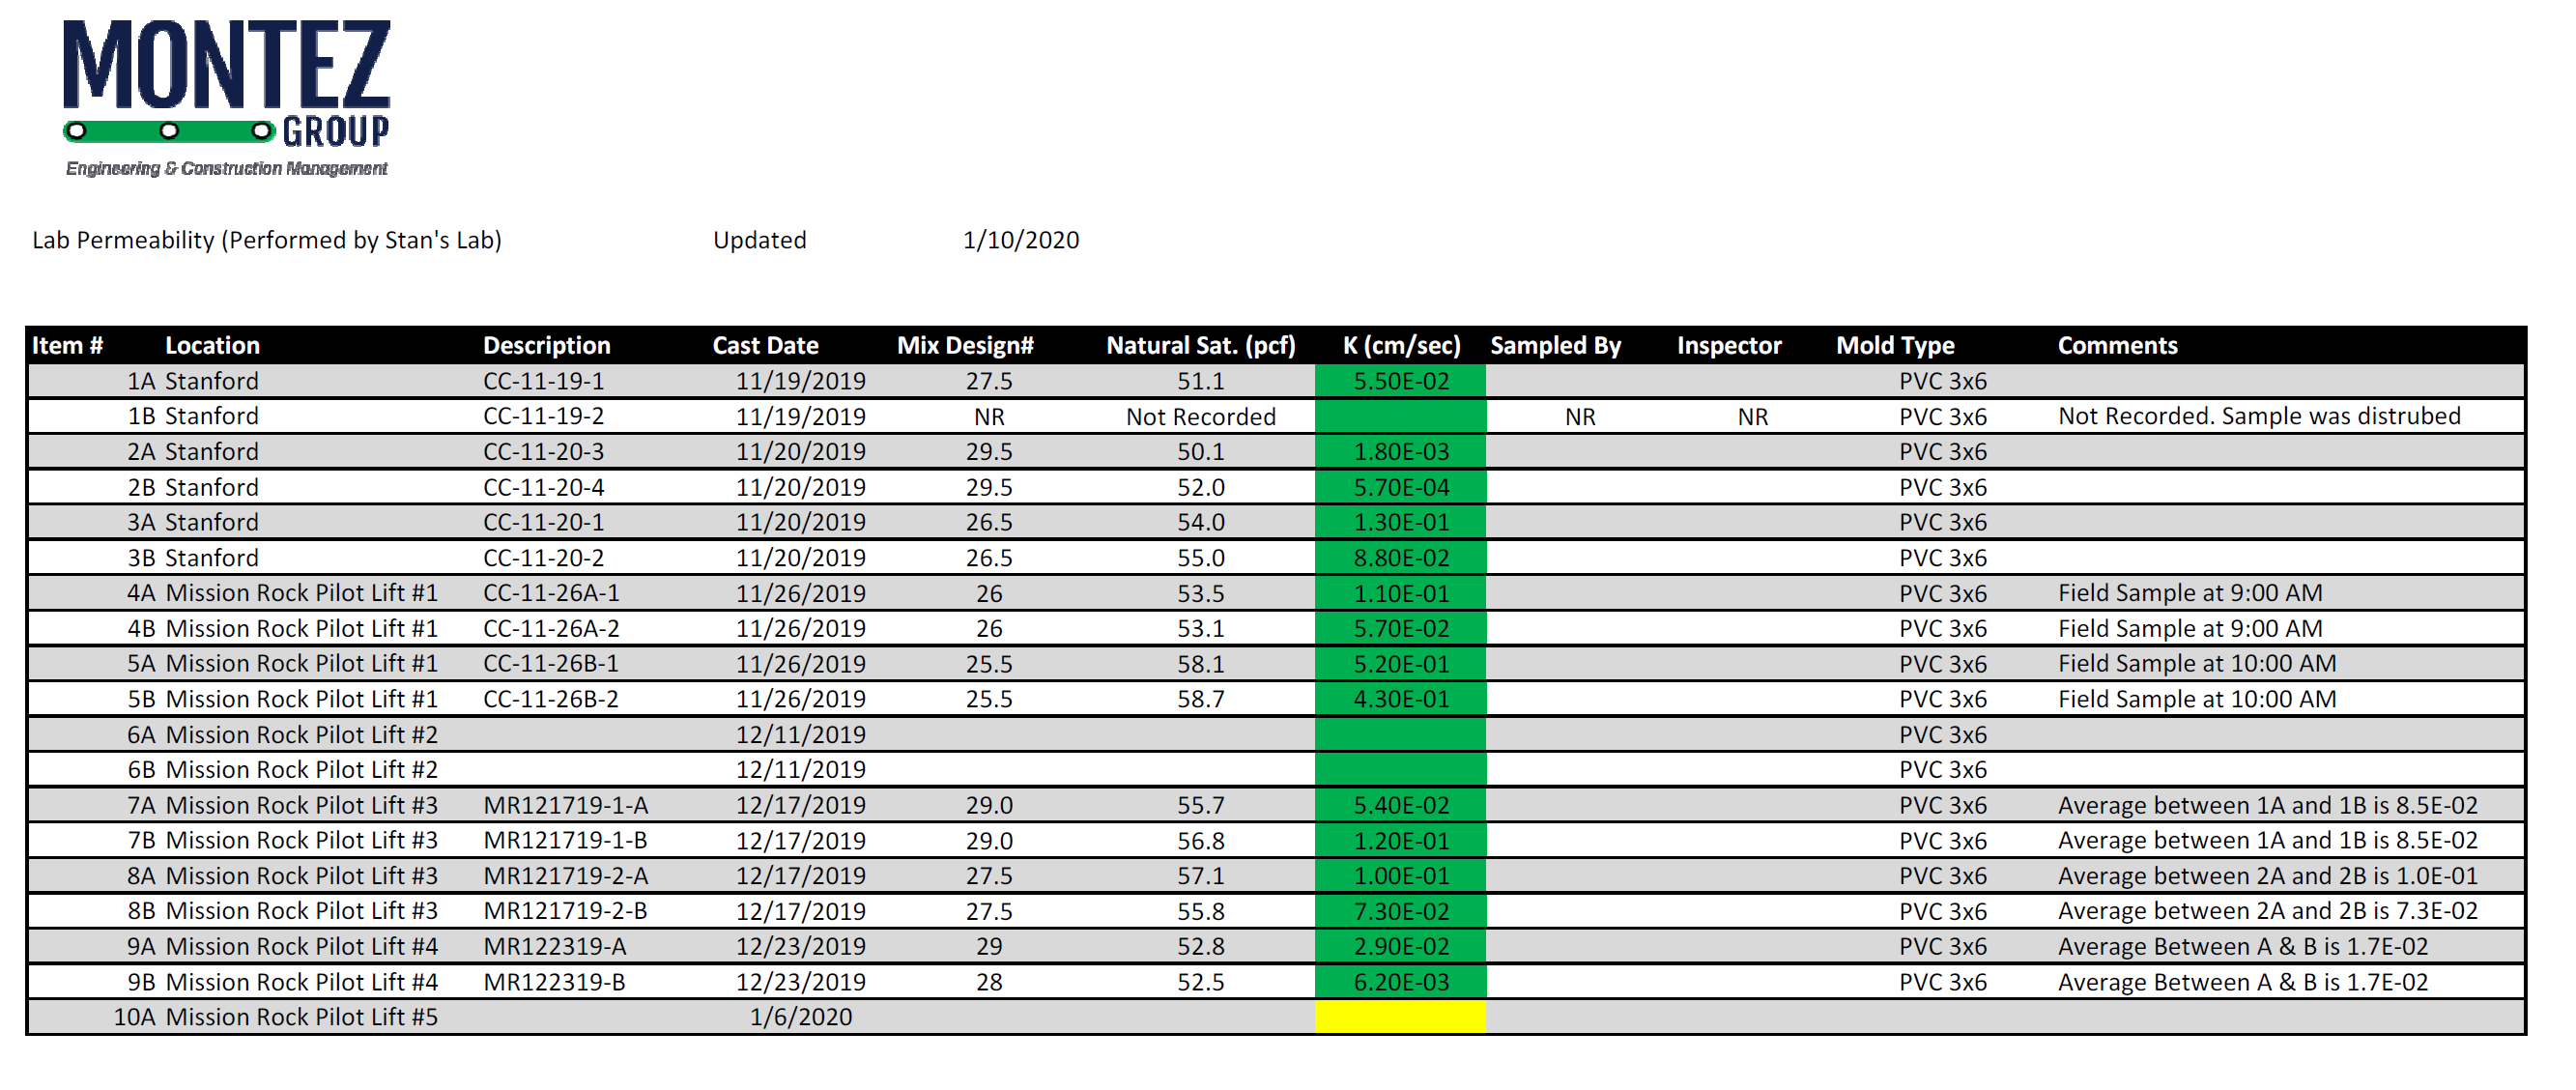Screen dimensions: 2576x1090
Task: Click K value 1.80E-03
Action: pos(1401,453)
